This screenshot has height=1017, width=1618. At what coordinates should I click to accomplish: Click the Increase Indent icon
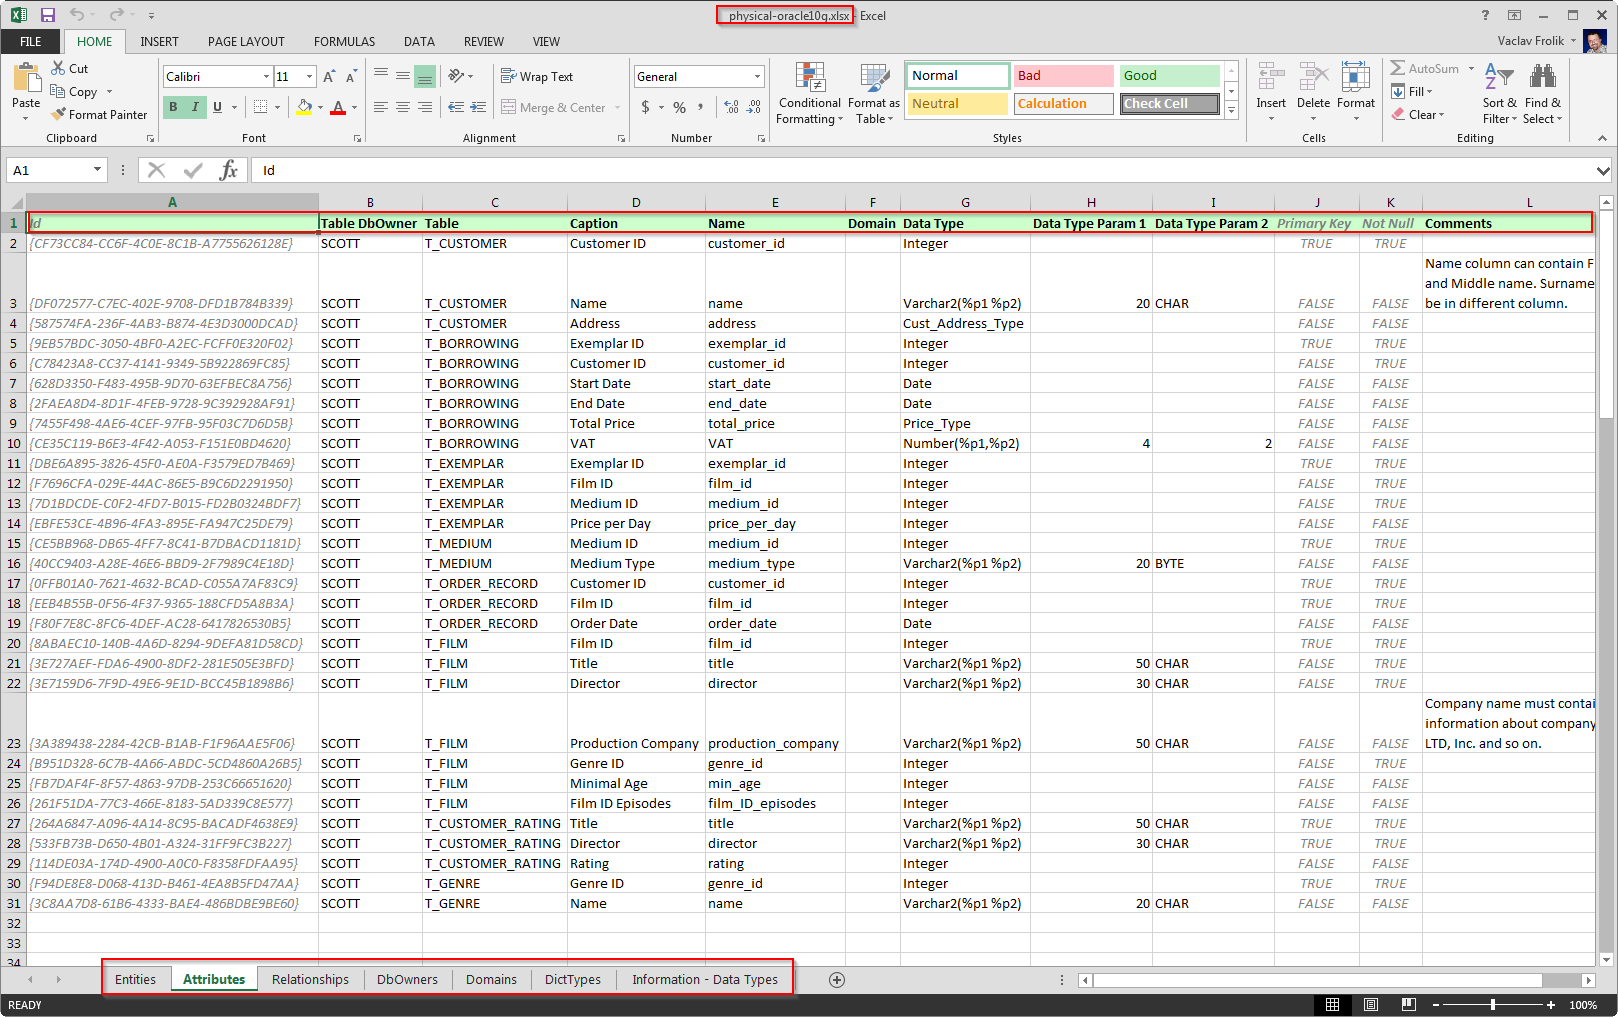(x=478, y=107)
